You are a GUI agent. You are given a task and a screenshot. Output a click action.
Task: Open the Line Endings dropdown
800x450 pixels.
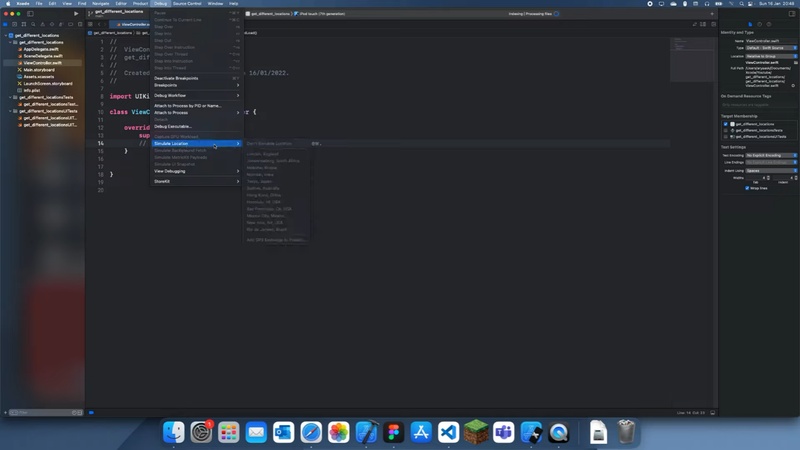771,162
